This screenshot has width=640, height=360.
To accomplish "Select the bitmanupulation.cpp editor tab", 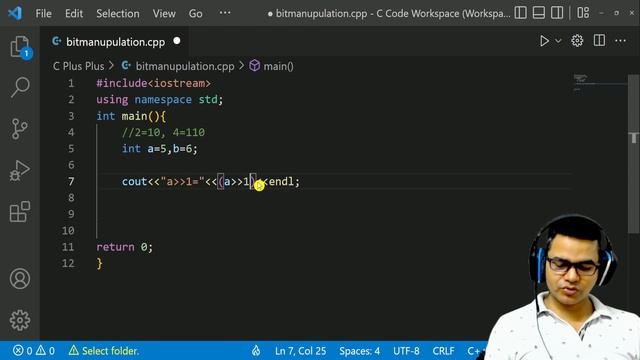I will [x=116, y=42].
